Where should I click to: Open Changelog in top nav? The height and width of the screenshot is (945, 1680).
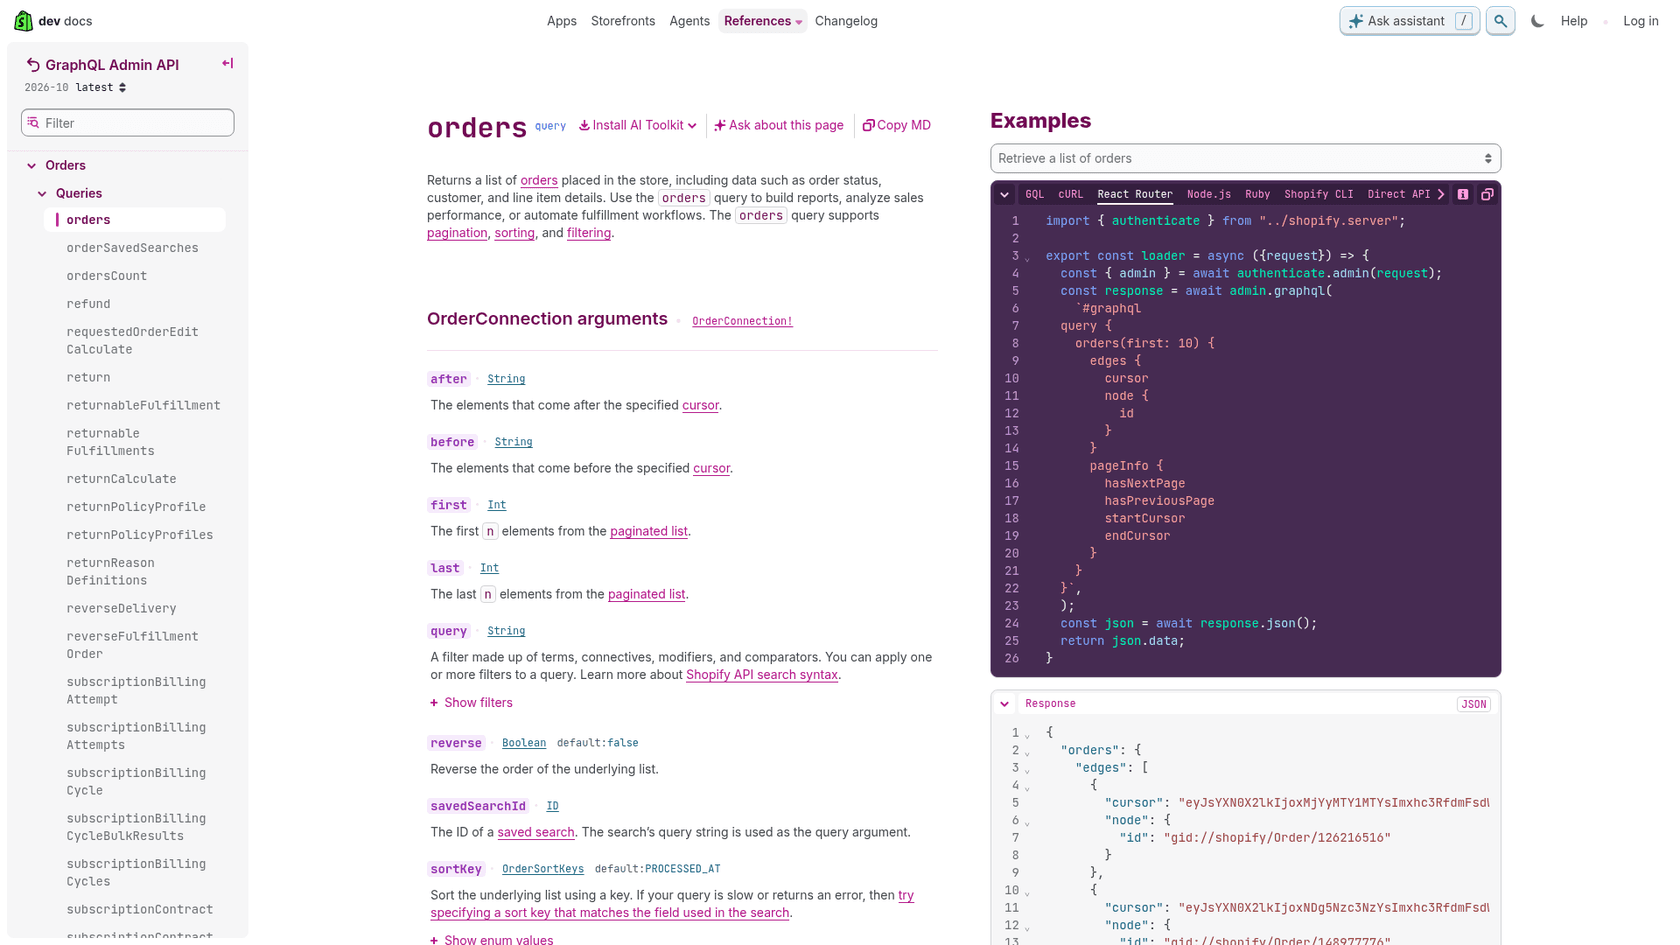coord(846,21)
